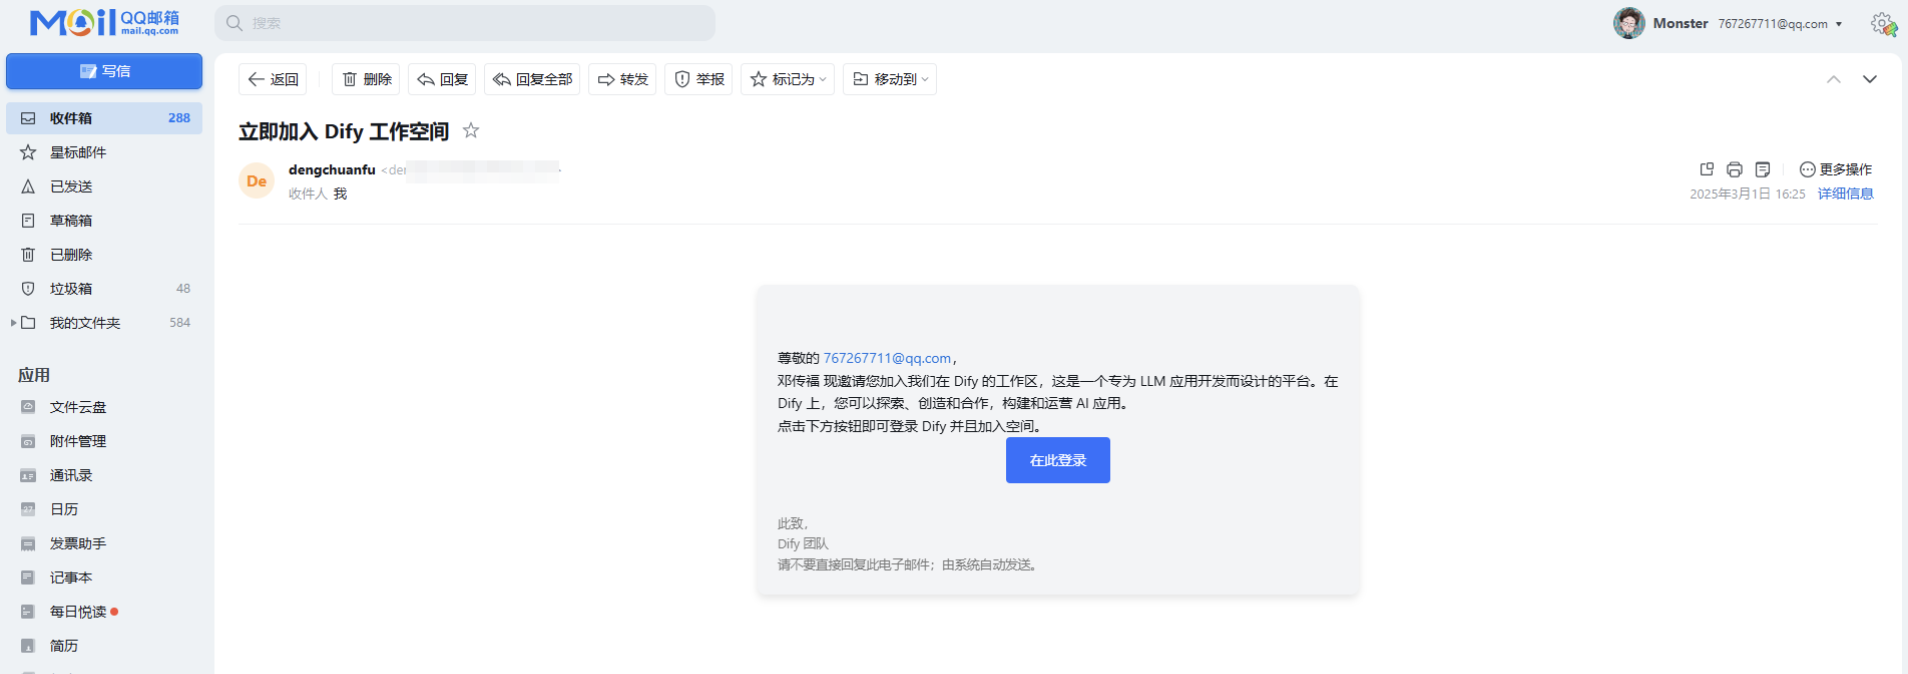Open Deleted (已删除) folder
The width and height of the screenshot is (1908, 674).
(104, 254)
